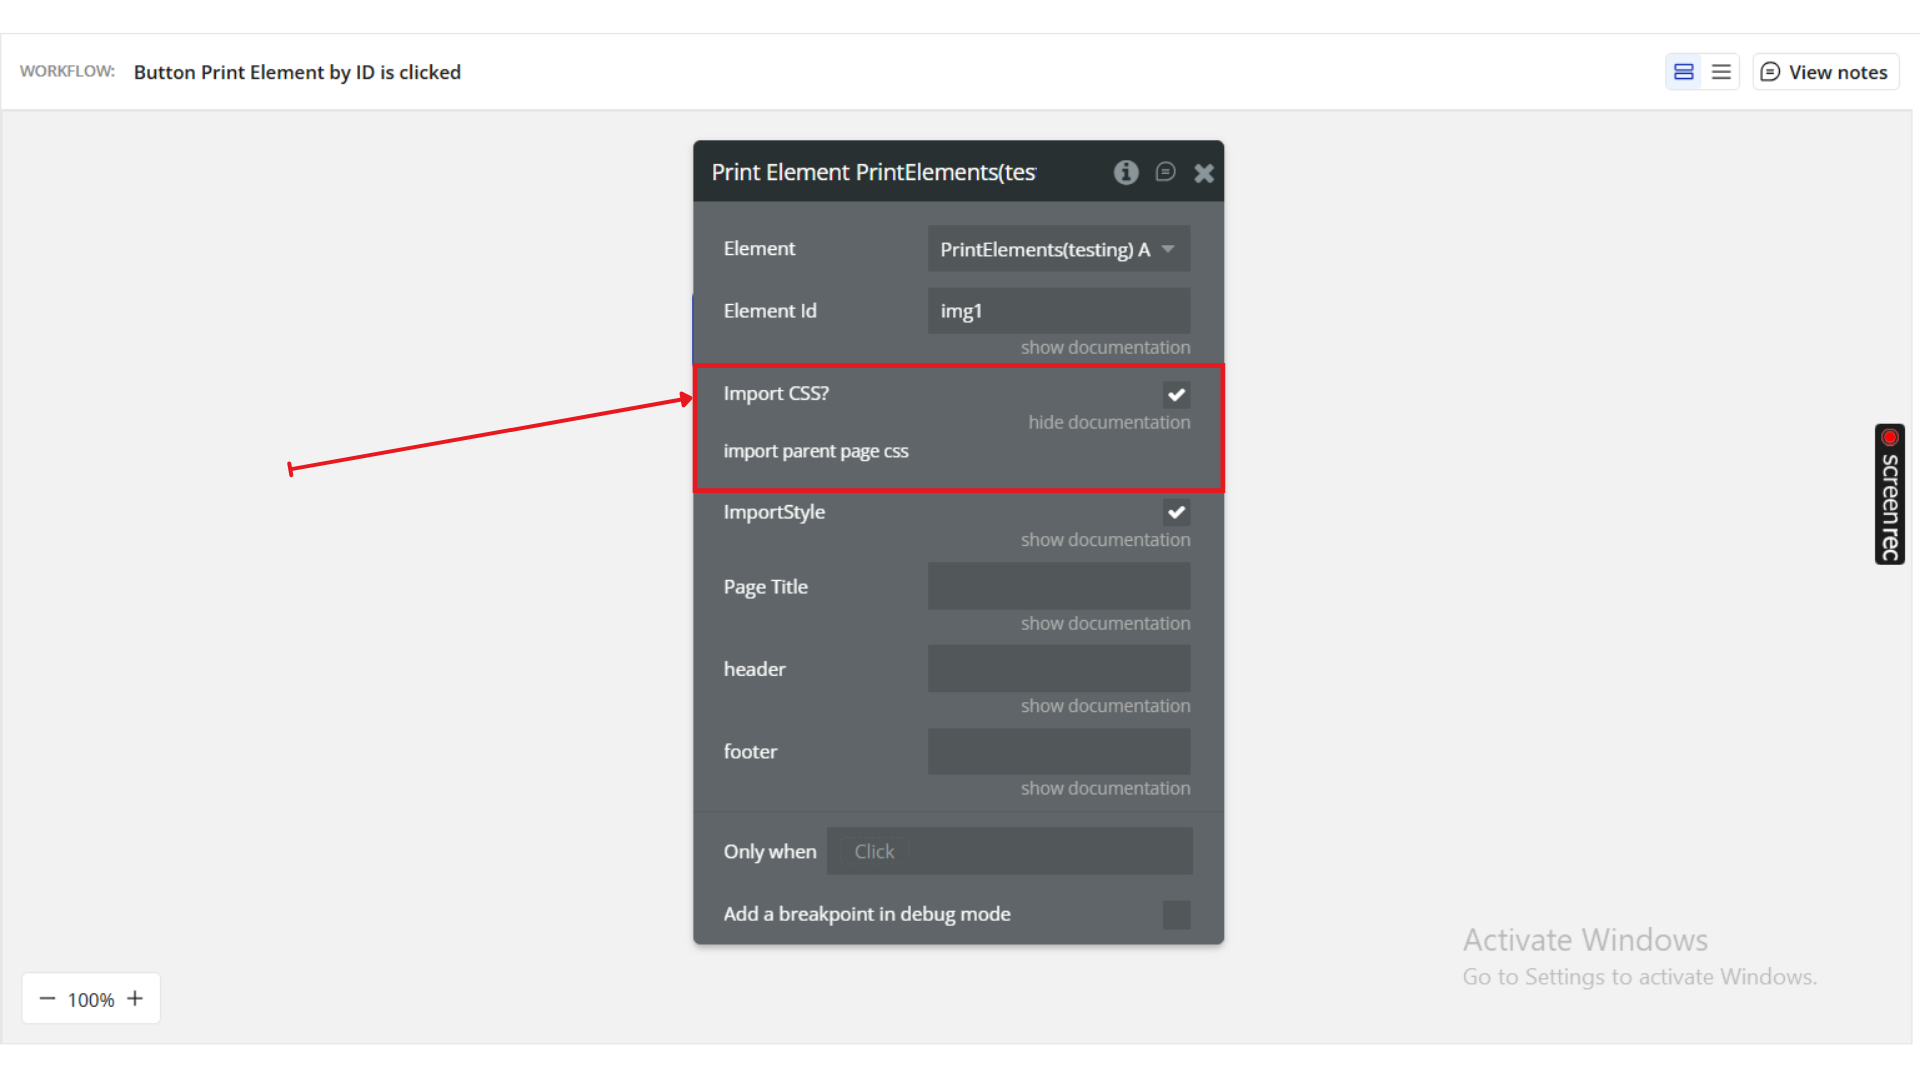Click the screenrec record indicator

(1889, 438)
